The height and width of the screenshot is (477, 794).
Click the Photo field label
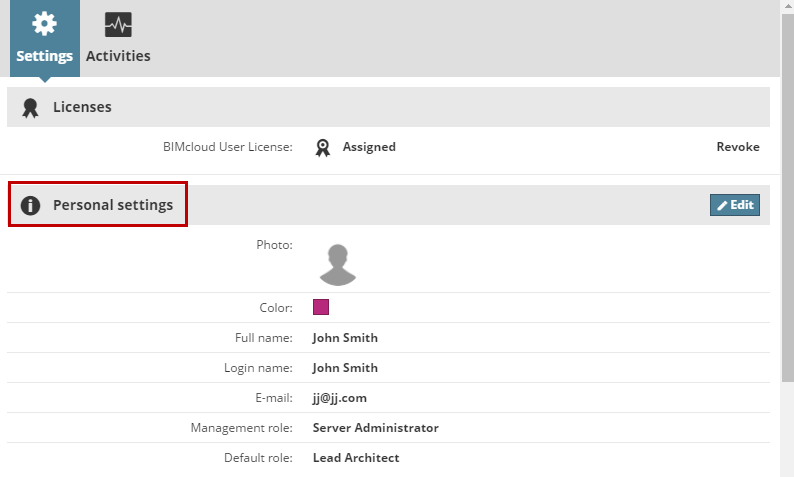(274, 244)
